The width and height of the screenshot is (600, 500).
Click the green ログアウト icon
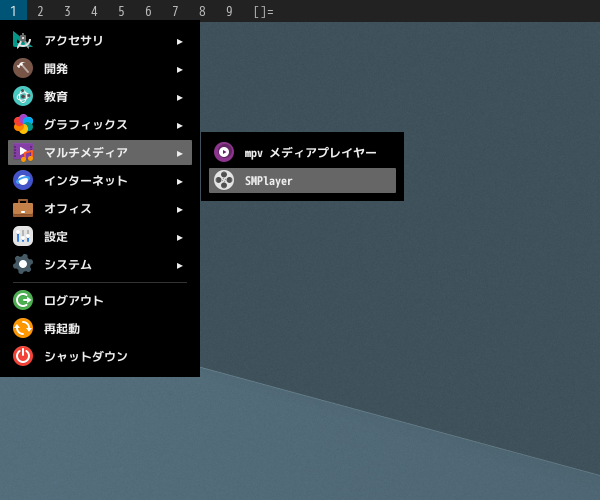[x=23, y=300]
